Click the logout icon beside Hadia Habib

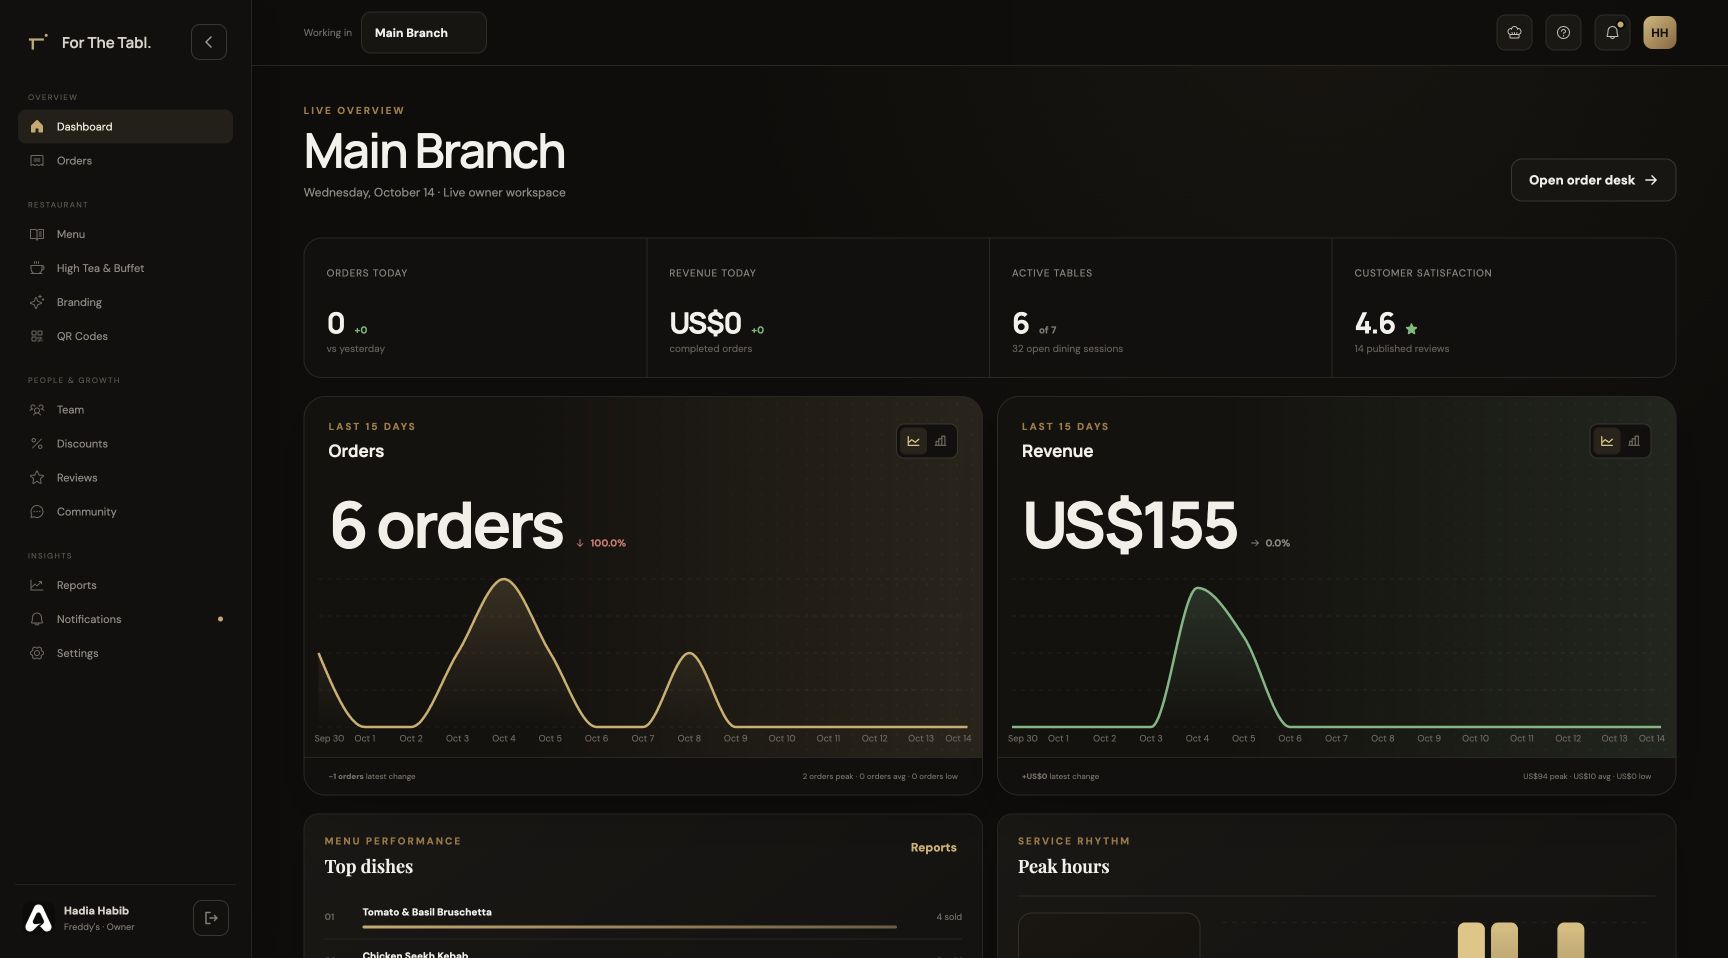coord(211,918)
